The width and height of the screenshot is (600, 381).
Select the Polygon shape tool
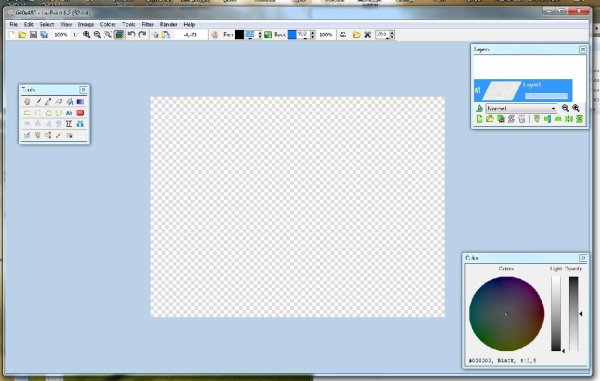pos(48,113)
